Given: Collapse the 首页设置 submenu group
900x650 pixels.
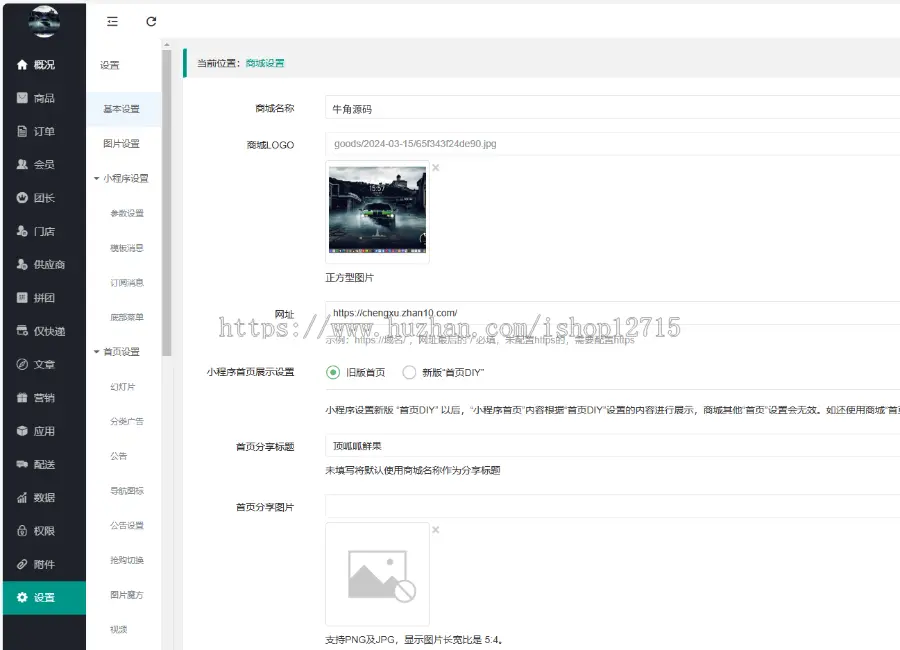Looking at the screenshot, I should 97,352.
